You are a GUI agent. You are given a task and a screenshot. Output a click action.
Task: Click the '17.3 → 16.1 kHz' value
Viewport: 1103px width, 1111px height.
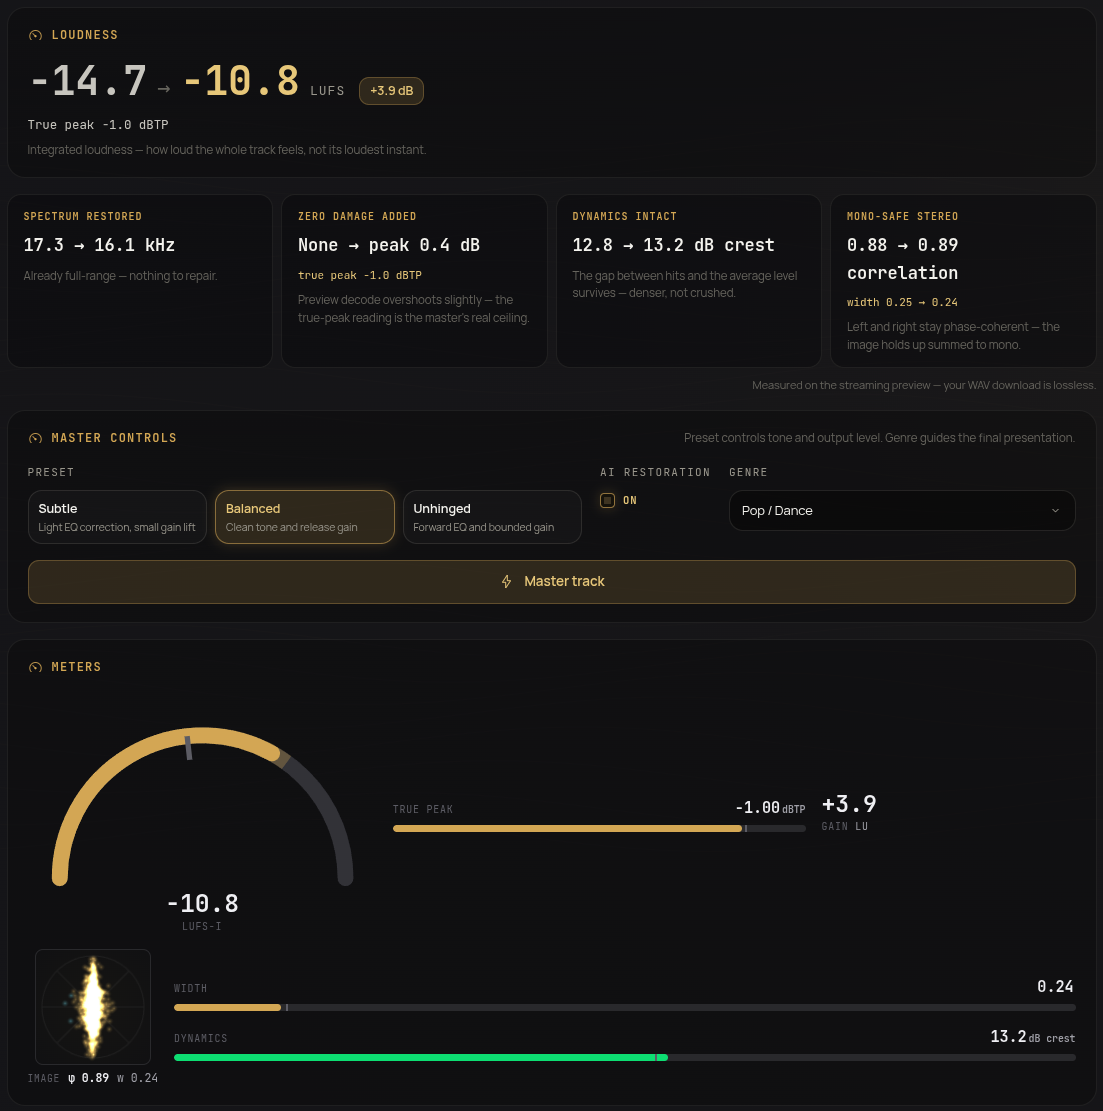[99, 245]
